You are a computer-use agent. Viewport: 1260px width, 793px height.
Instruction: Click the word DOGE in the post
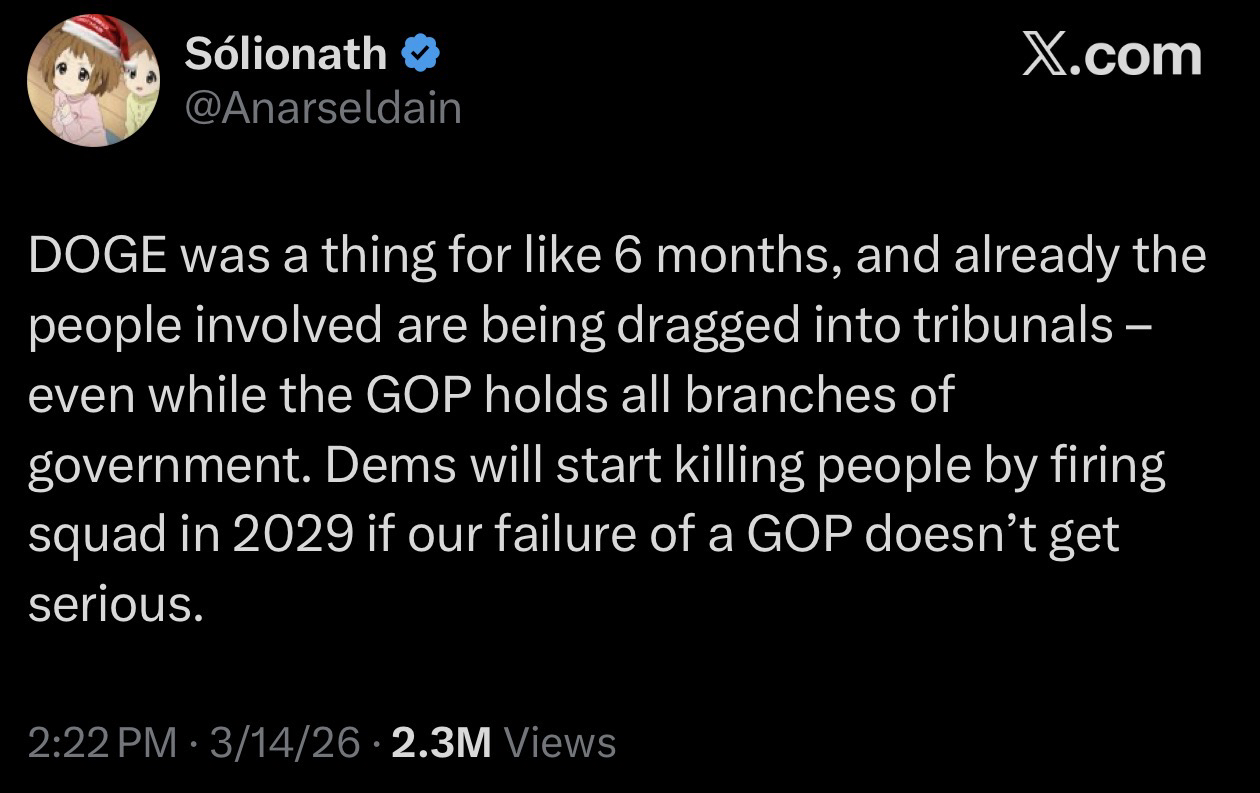(96, 258)
